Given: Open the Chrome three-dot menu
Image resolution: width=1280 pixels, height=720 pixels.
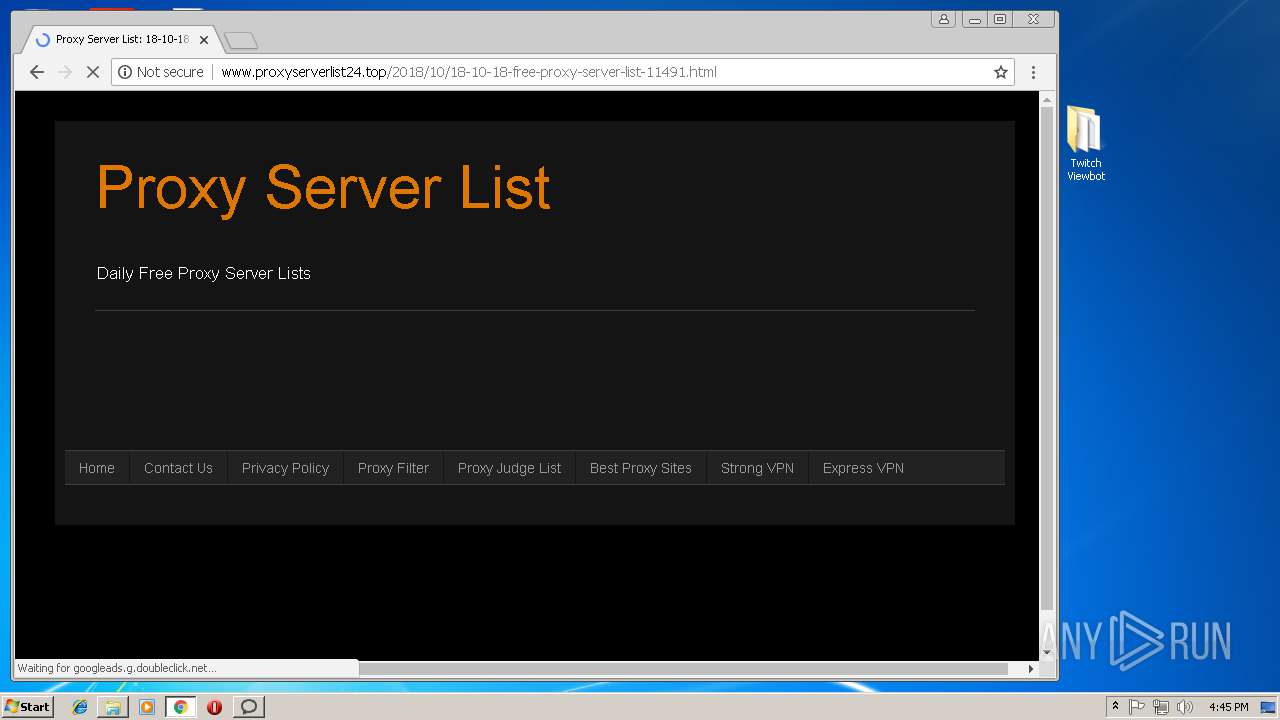Looking at the screenshot, I should (x=1033, y=72).
